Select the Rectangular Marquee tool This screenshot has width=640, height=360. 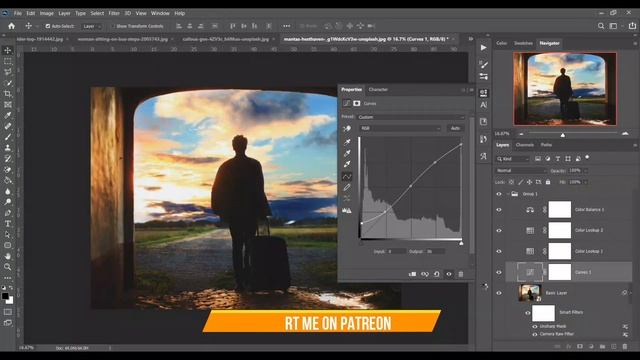[8, 61]
